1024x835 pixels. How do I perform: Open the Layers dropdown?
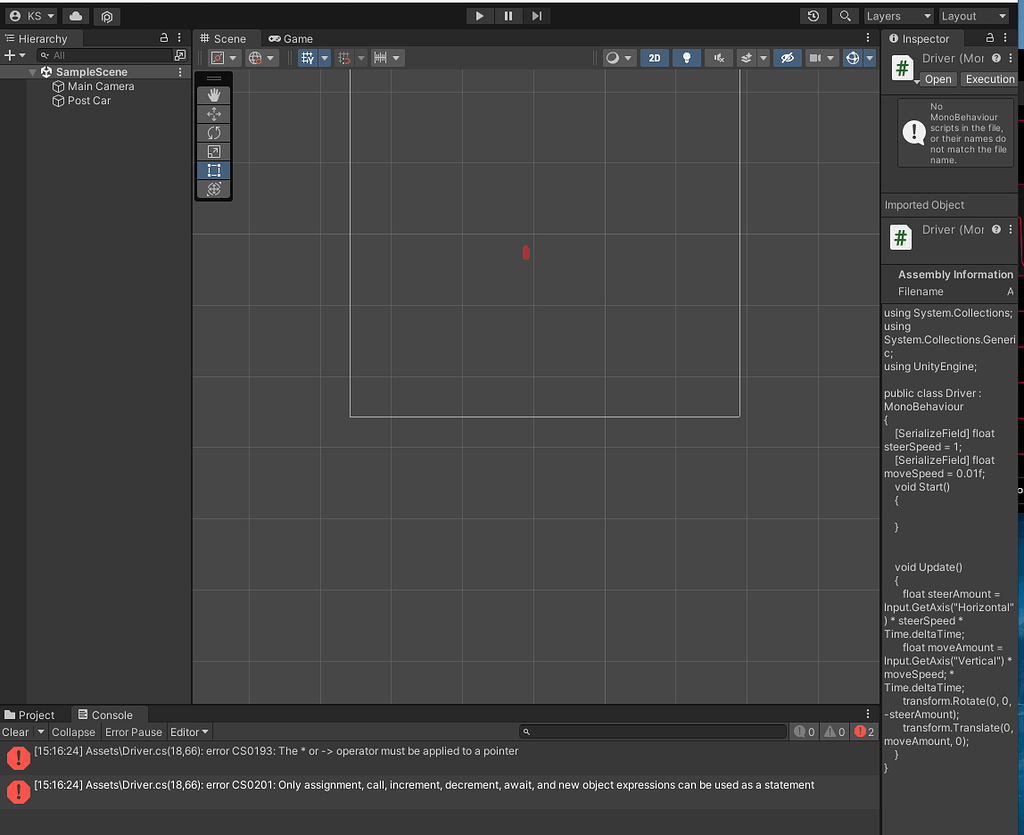[897, 16]
